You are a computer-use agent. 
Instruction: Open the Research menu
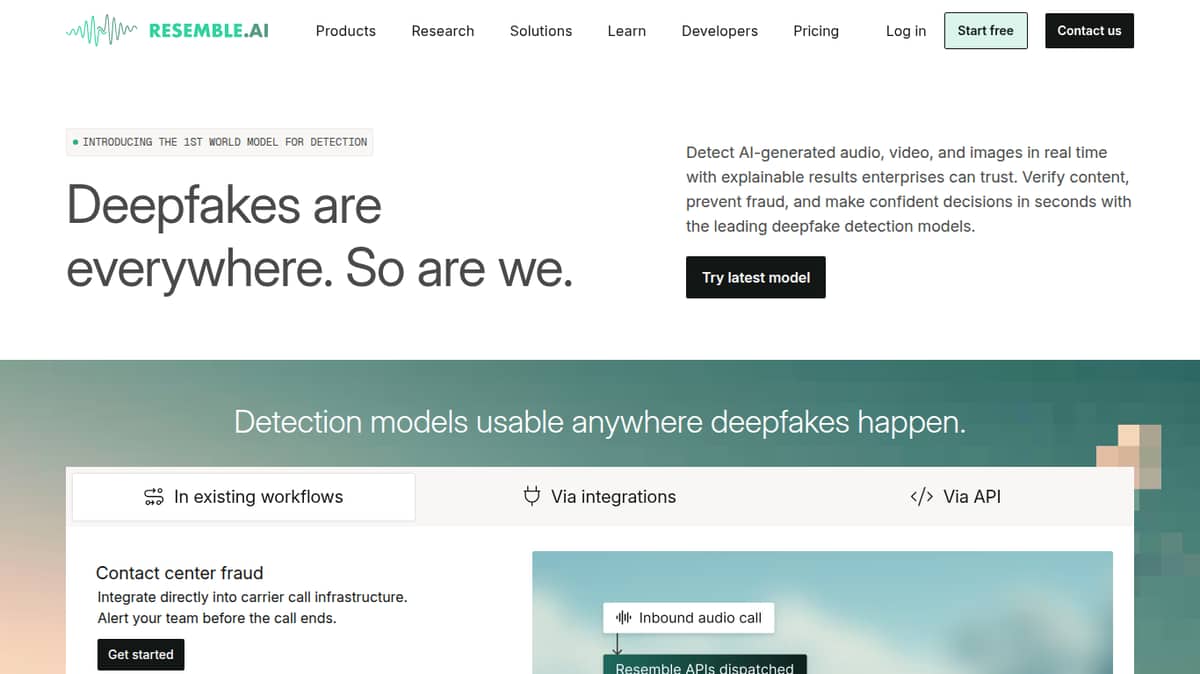(x=443, y=31)
